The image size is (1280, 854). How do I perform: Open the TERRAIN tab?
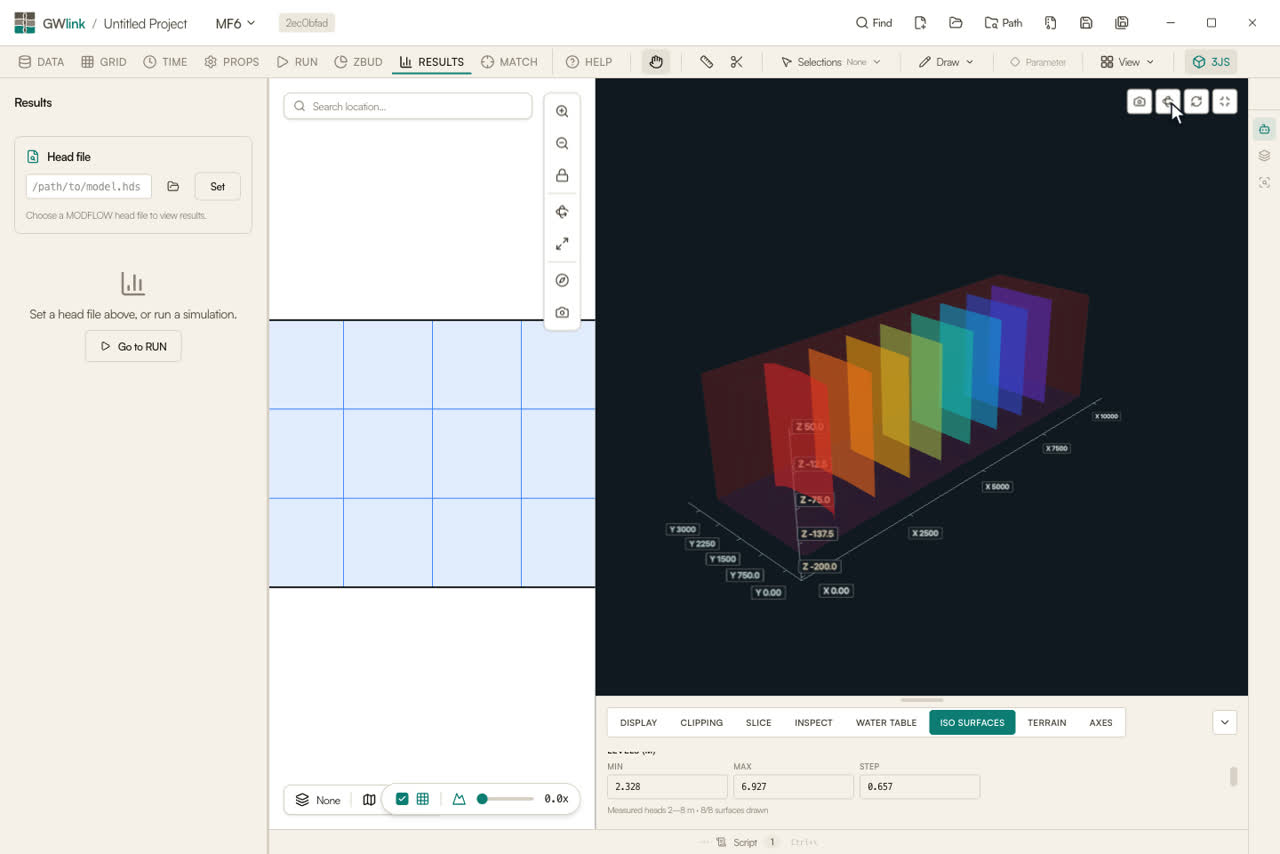click(x=1047, y=722)
